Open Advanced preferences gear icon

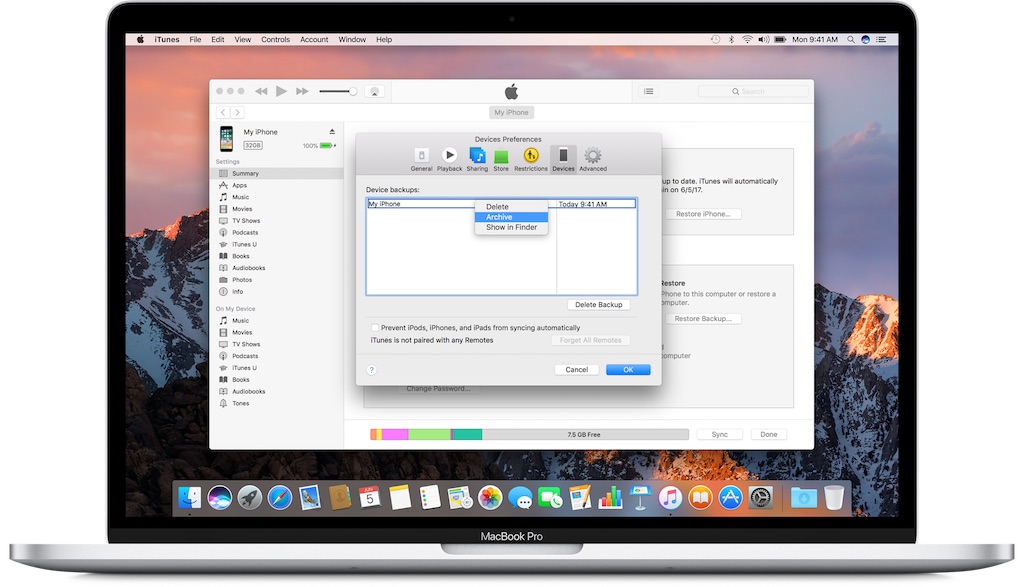click(593, 156)
